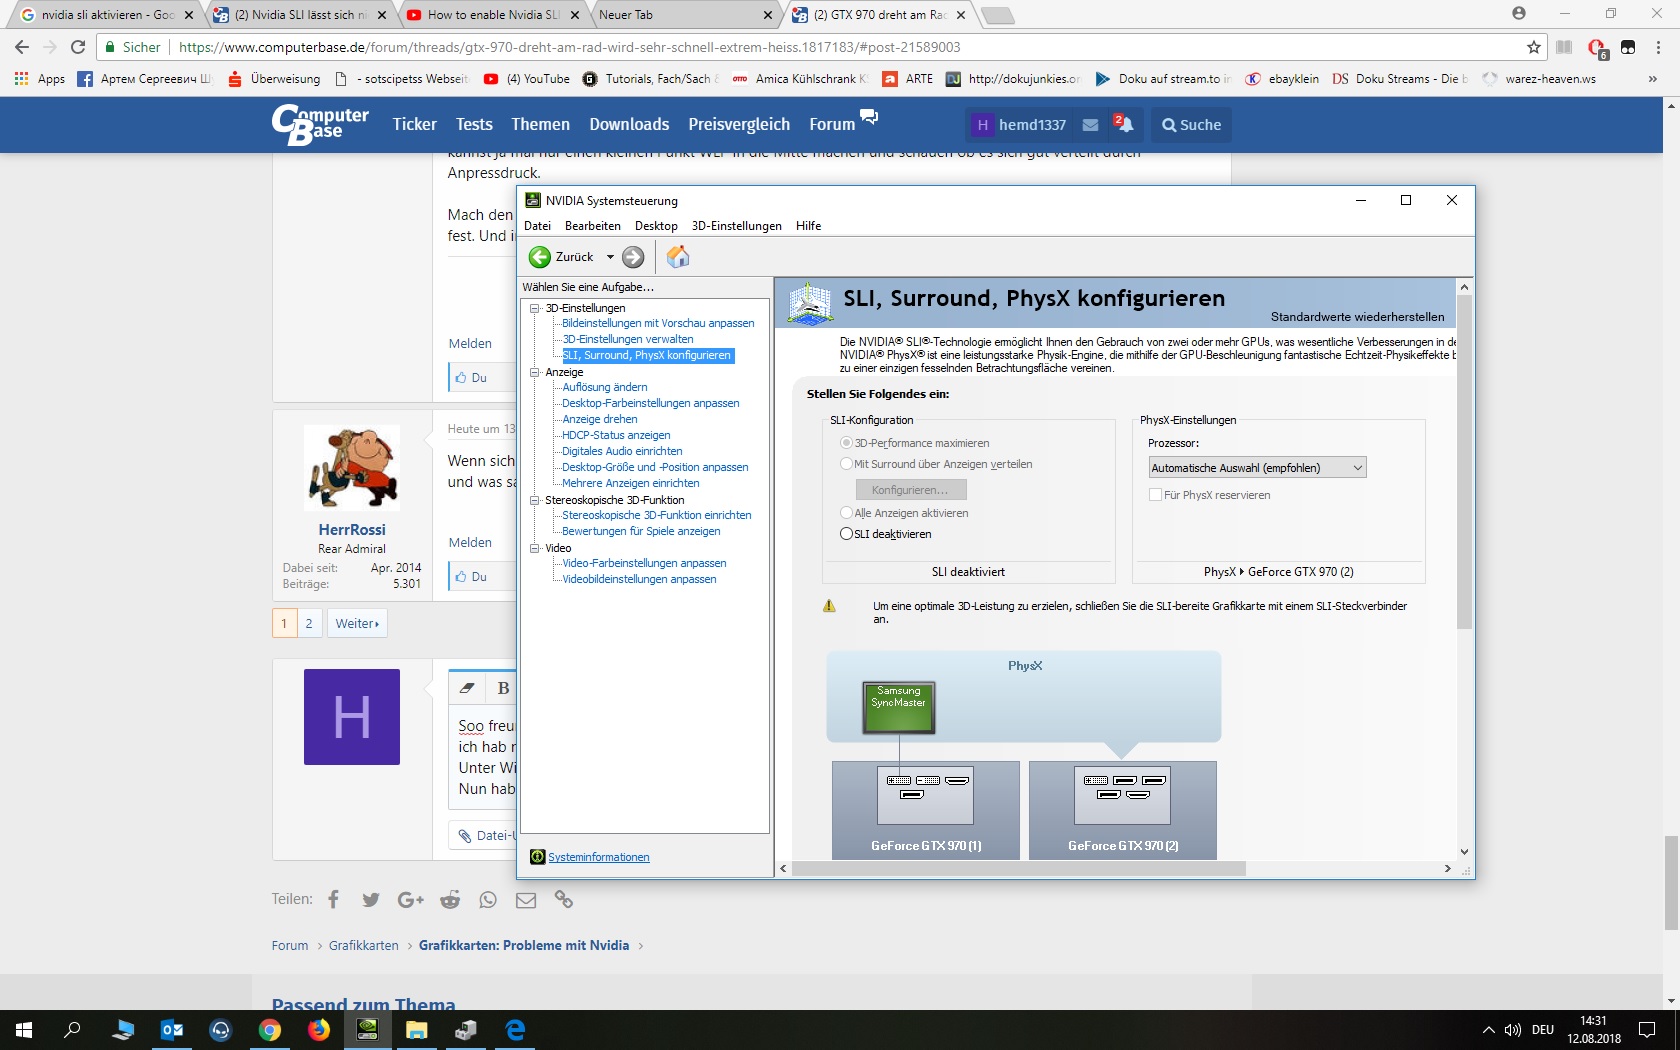The height and width of the screenshot is (1050, 1680).
Task: Toggle Für PhysX reservieren checkbox
Action: tap(1155, 495)
